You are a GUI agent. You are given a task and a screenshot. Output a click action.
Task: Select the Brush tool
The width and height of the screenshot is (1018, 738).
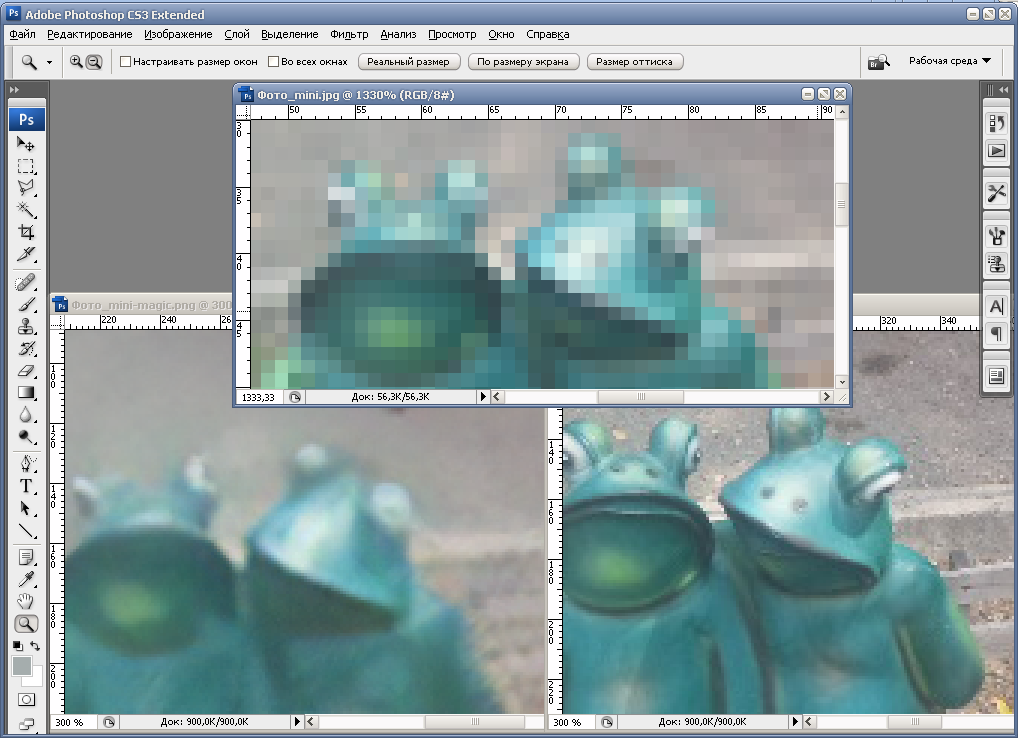(26, 304)
